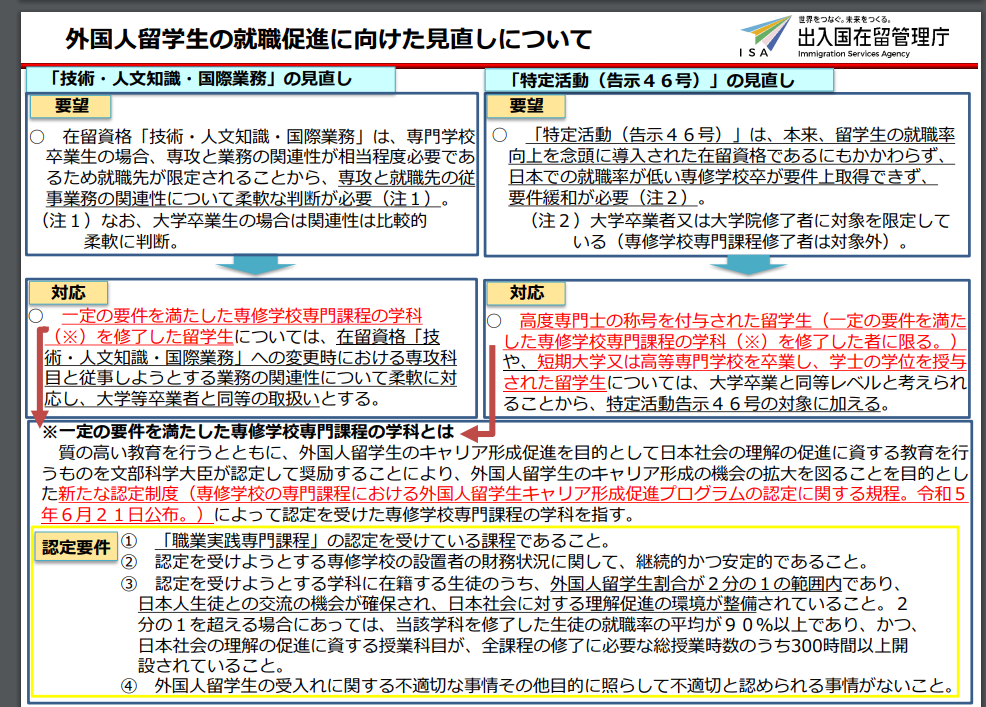Click the 「技術・人文知識・国際業務」の見直し section header
This screenshot has height=707, width=986.
tap(213, 79)
